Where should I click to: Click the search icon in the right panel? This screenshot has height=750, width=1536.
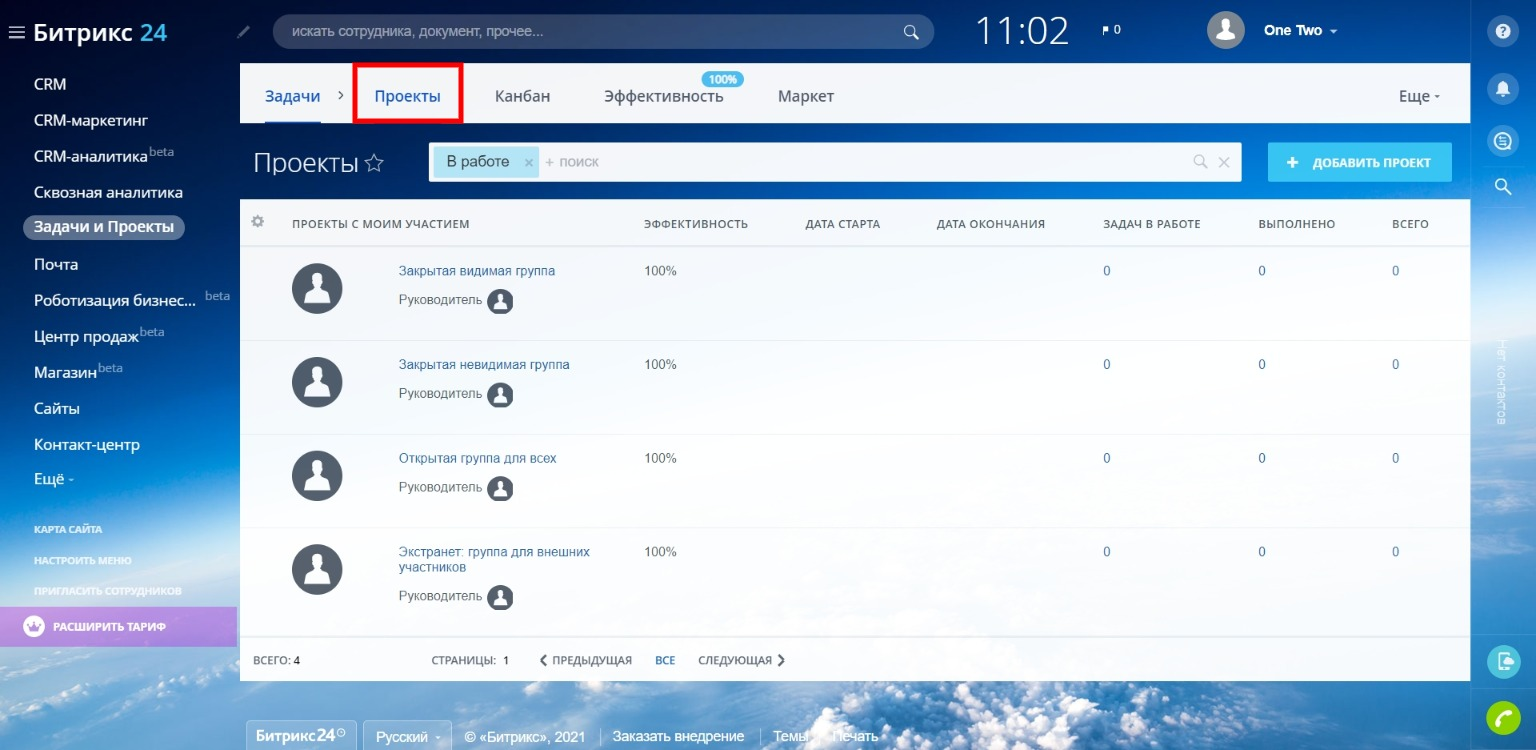(1502, 186)
